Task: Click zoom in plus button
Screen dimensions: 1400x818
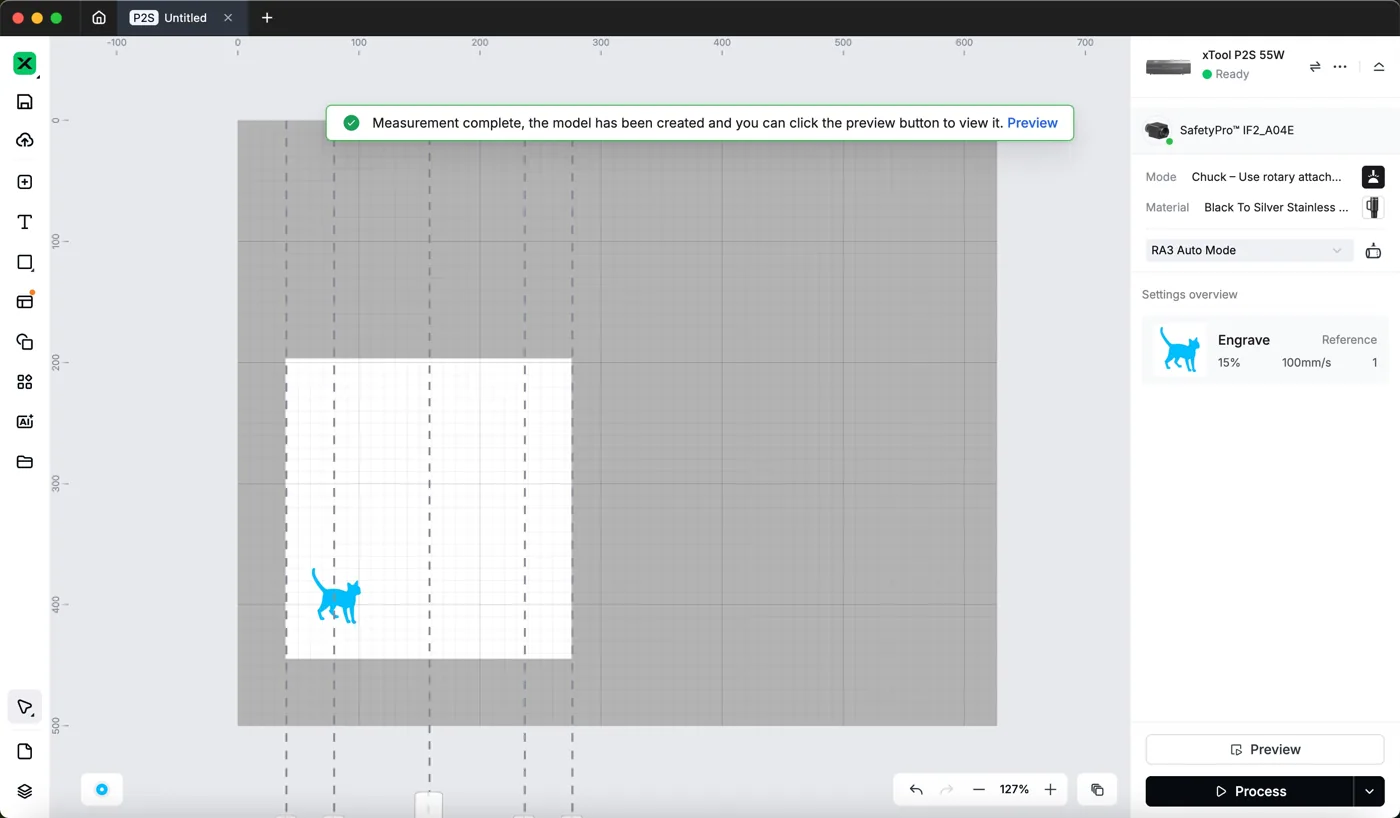Action: [x=1050, y=790]
